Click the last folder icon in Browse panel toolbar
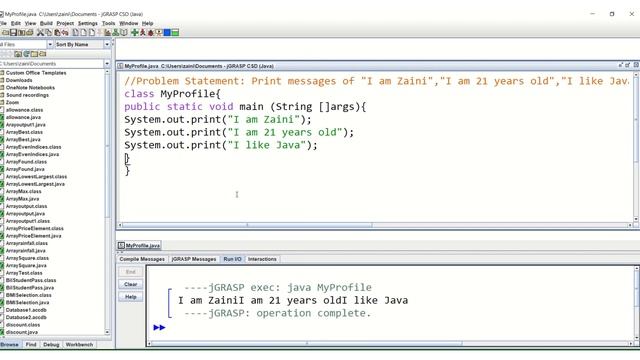640x360 pixels. point(43,54)
